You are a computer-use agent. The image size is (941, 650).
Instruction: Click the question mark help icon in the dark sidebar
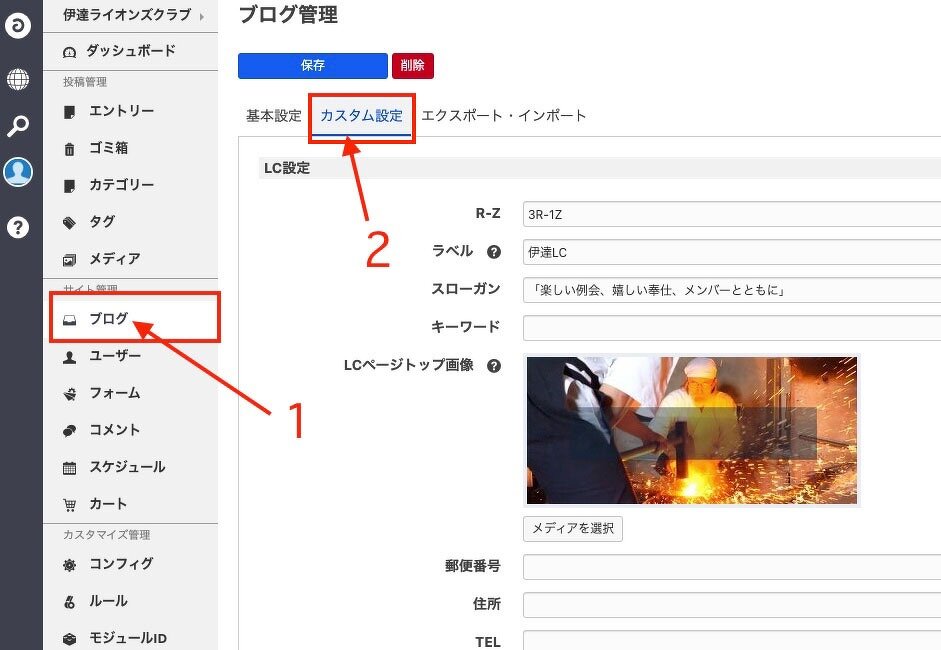[x=18, y=227]
